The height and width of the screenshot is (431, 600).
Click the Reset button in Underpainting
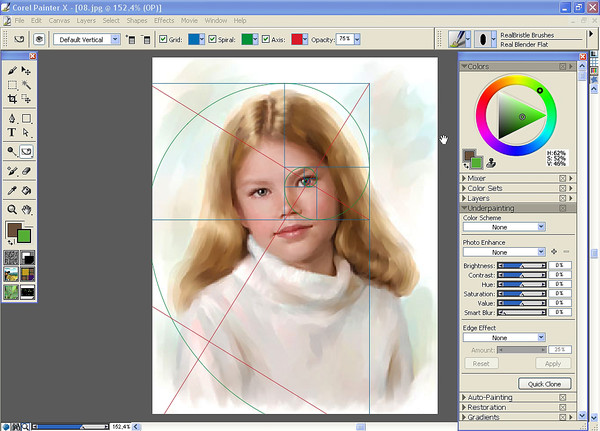(481, 364)
